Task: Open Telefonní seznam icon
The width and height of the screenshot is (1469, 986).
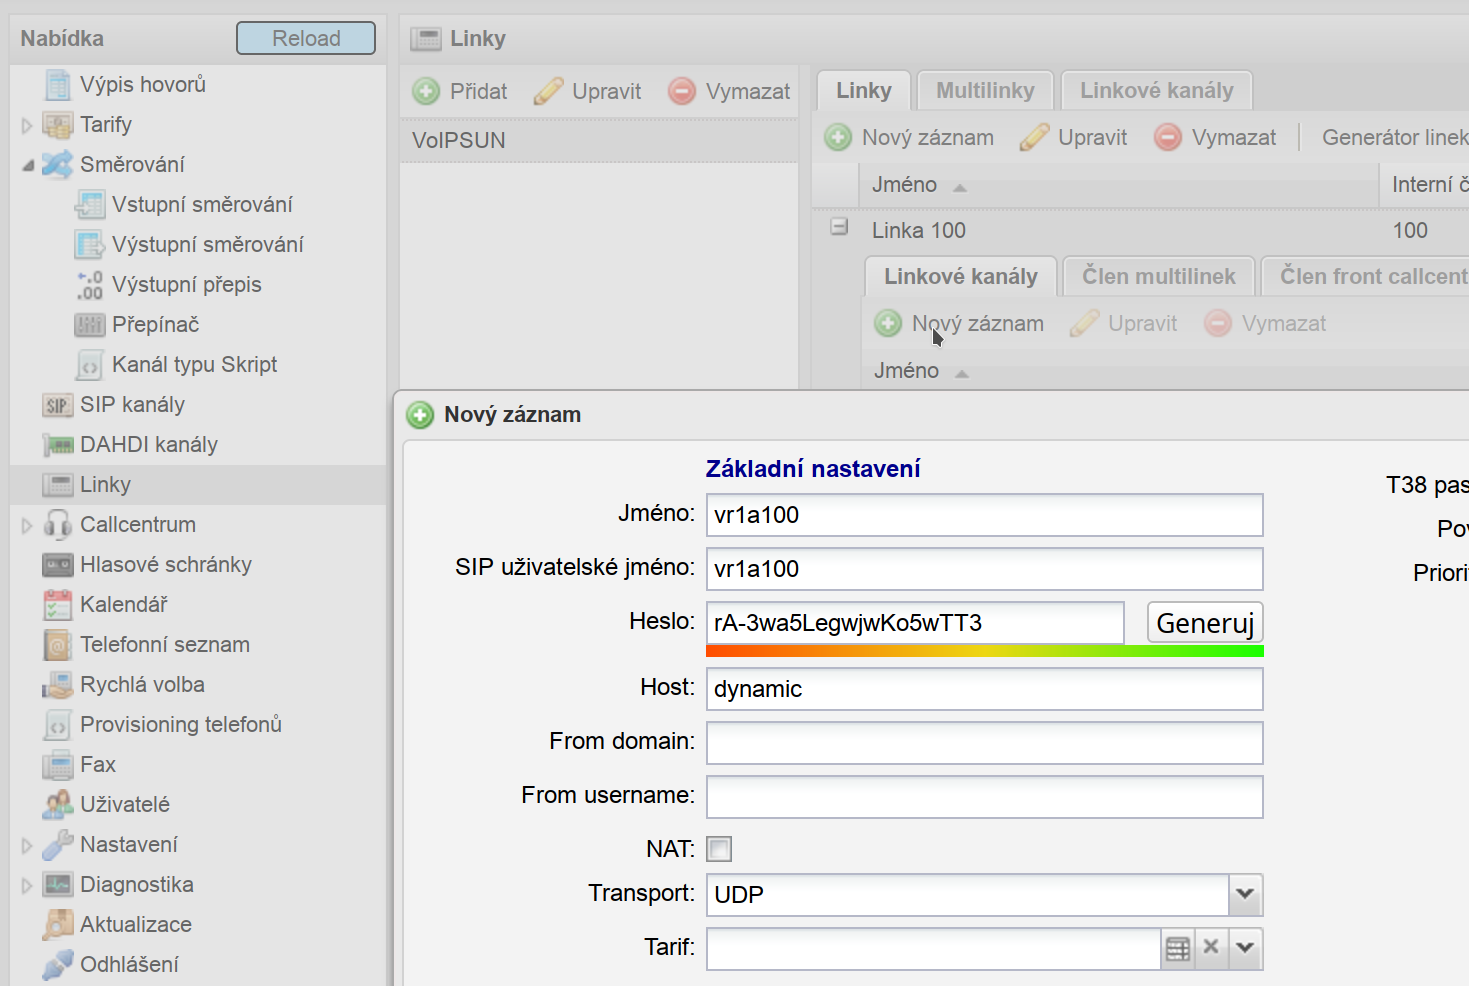Action: 58,645
